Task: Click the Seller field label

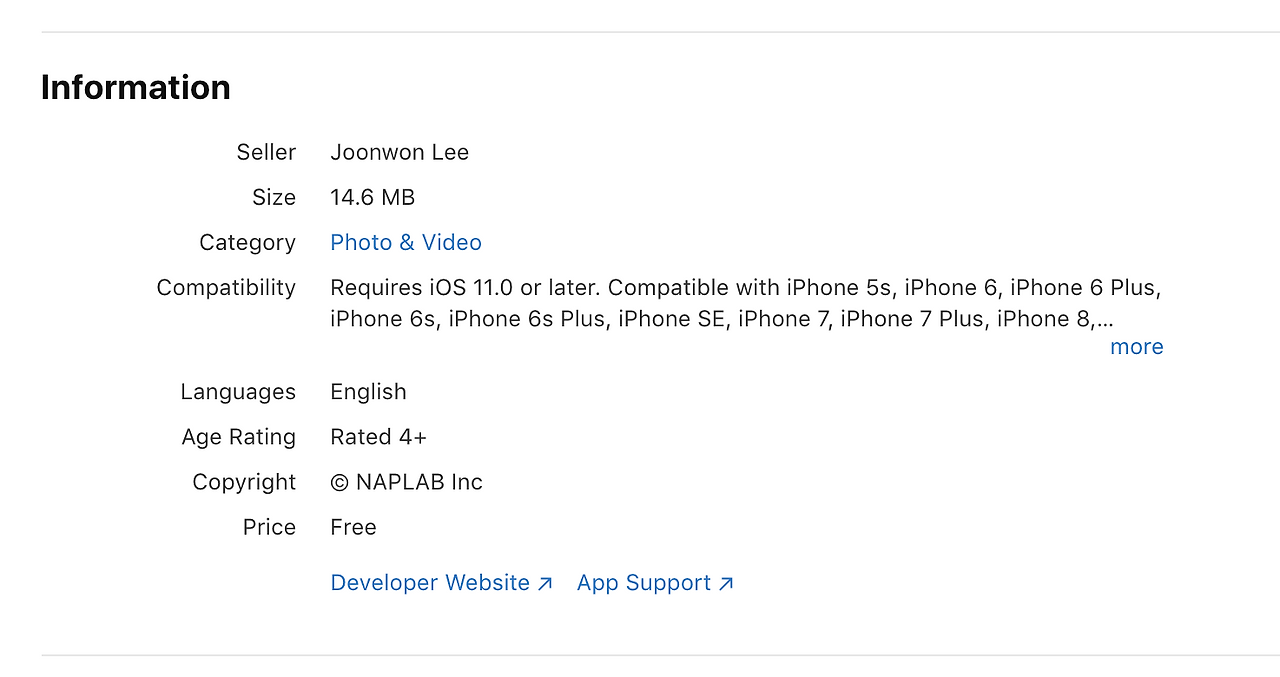Action: click(x=266, y=152)
